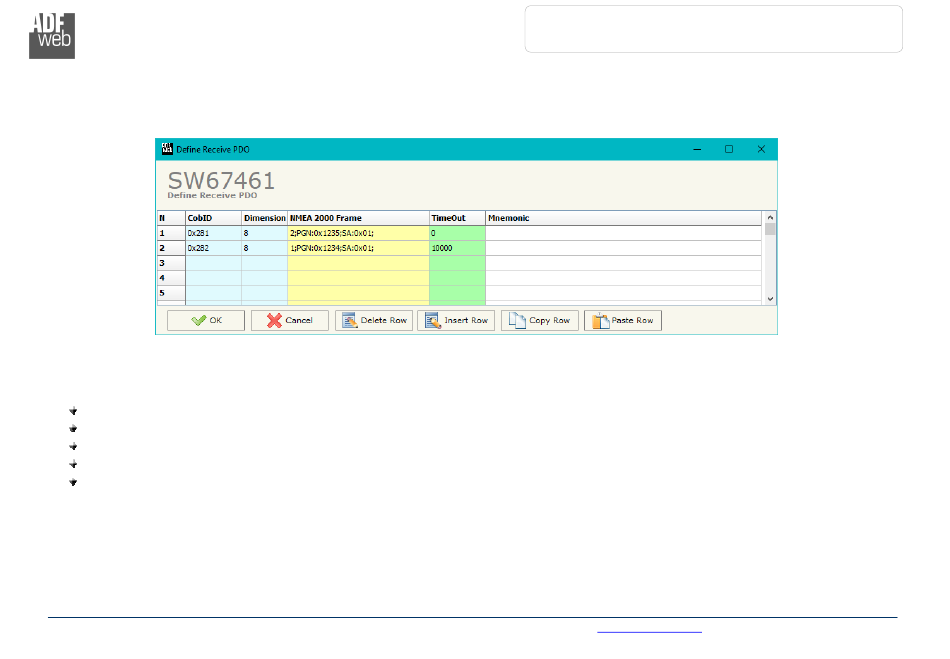Click the ADFweb logo
950x659 pixels.
[x=52, y=36]
